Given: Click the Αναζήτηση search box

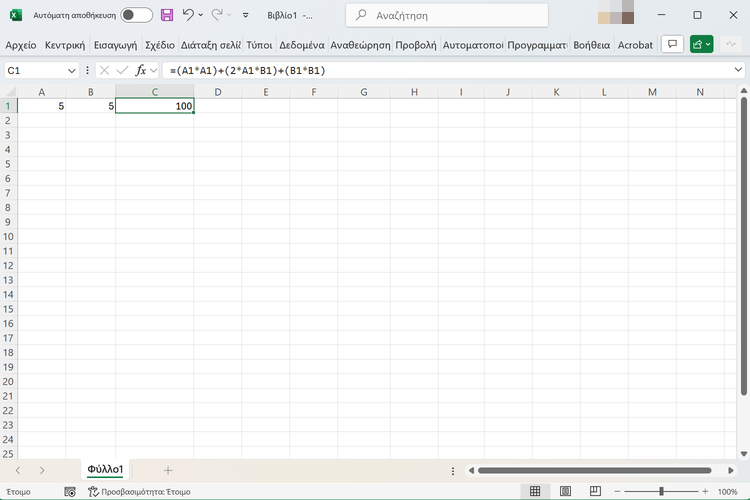Looking at the screenshot, I should [x=447, y=15].
